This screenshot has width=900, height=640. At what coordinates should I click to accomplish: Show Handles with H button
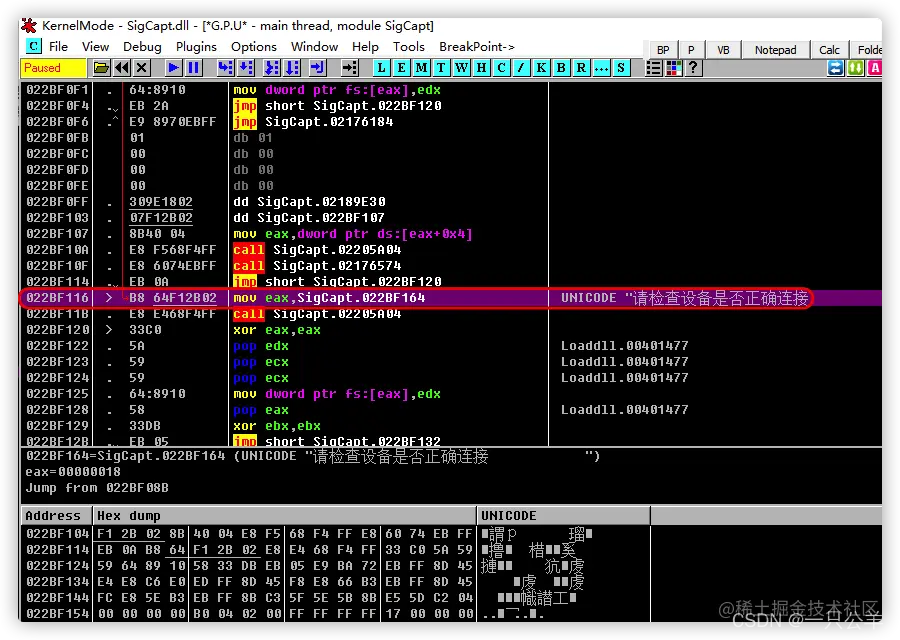pos(482,68)
